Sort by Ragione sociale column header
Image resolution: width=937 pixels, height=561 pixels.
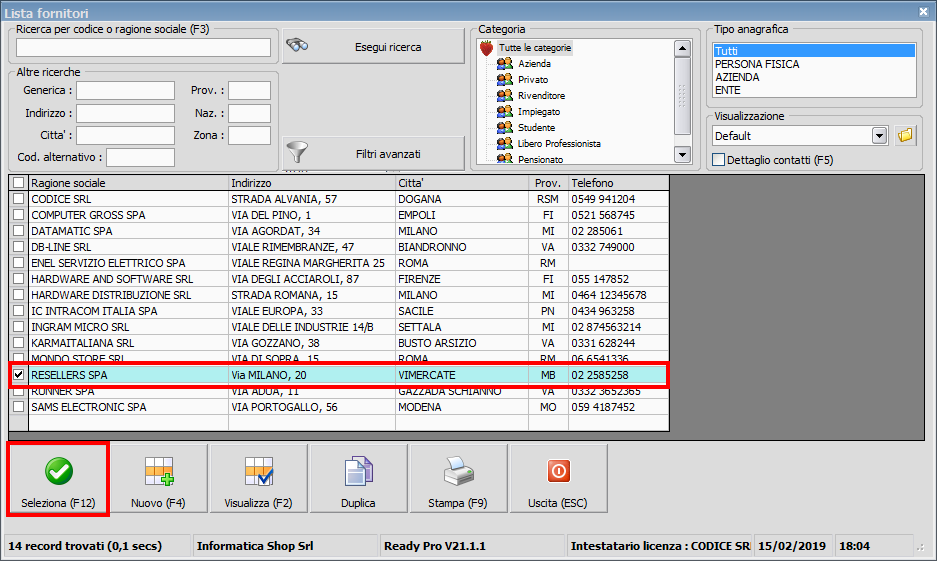pyautogui.click(x=128, y=183)
